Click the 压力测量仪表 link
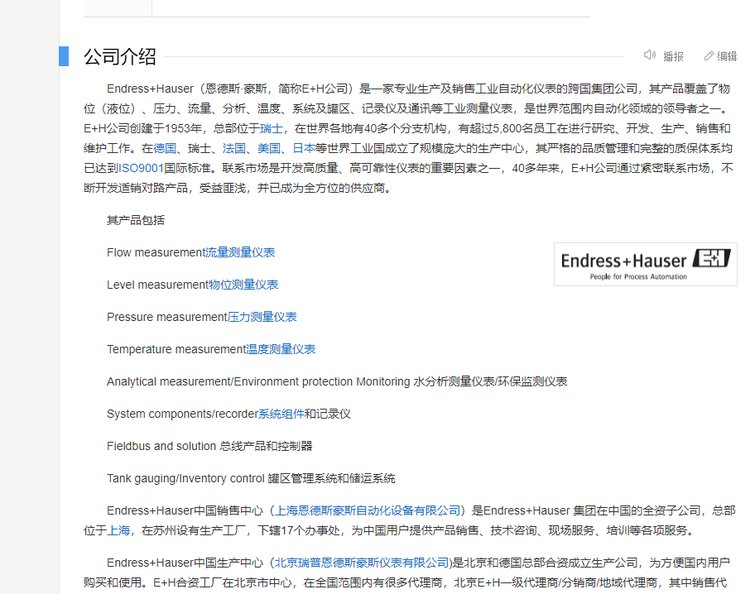 262,317
